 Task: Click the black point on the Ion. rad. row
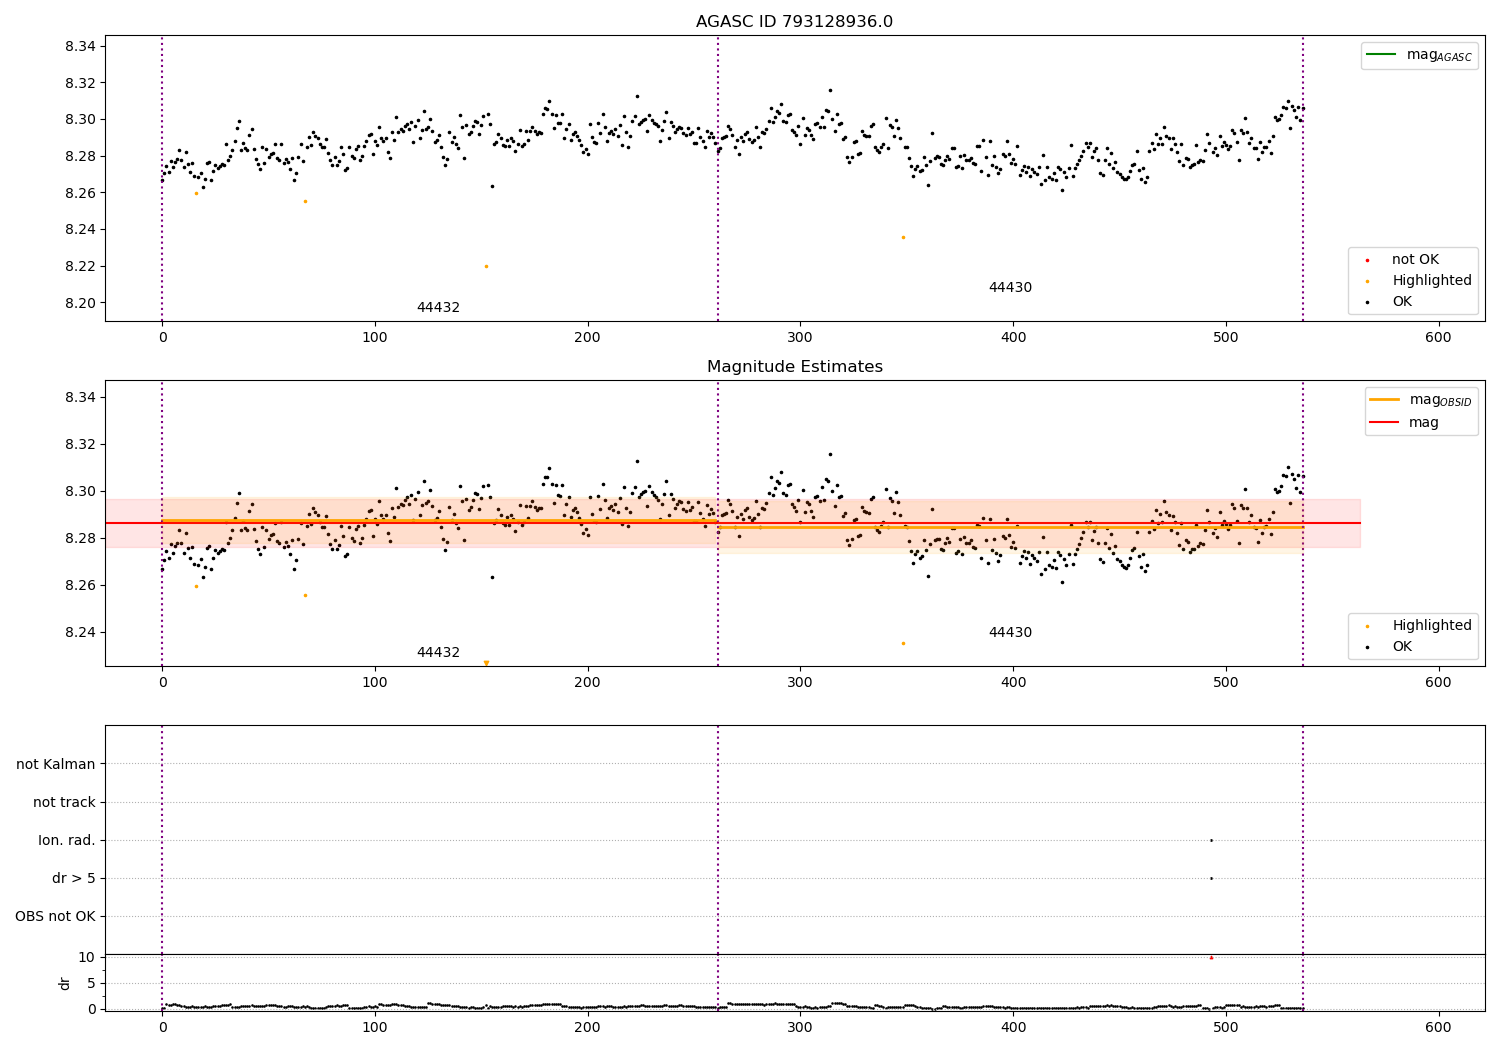[1211, 841]
